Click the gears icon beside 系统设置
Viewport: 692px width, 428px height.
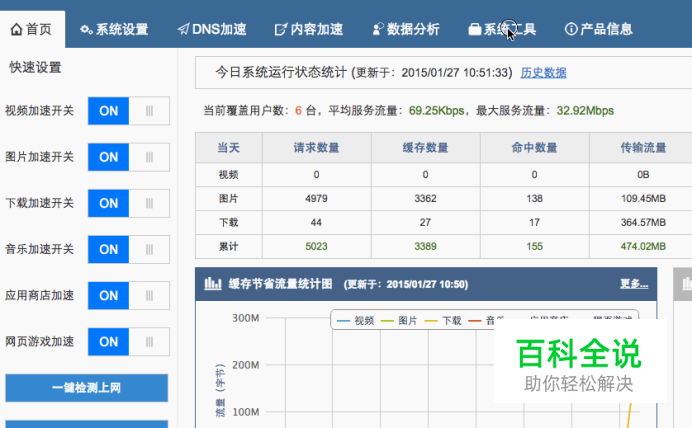tap(86, 30)
